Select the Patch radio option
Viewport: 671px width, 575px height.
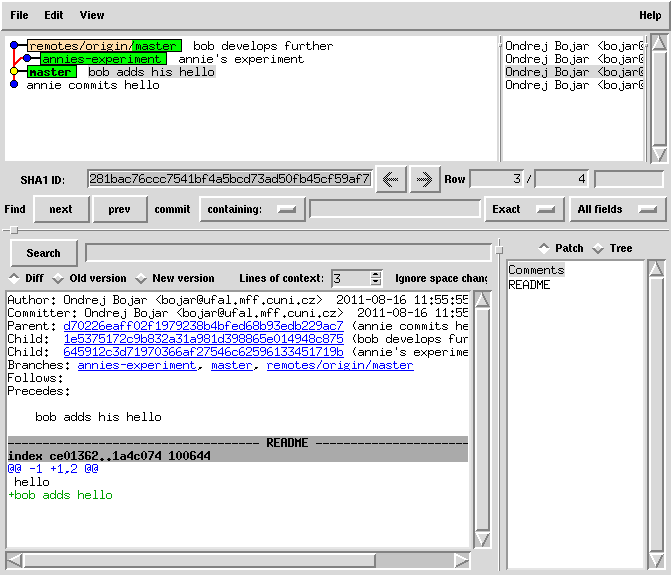coord(543,248)
